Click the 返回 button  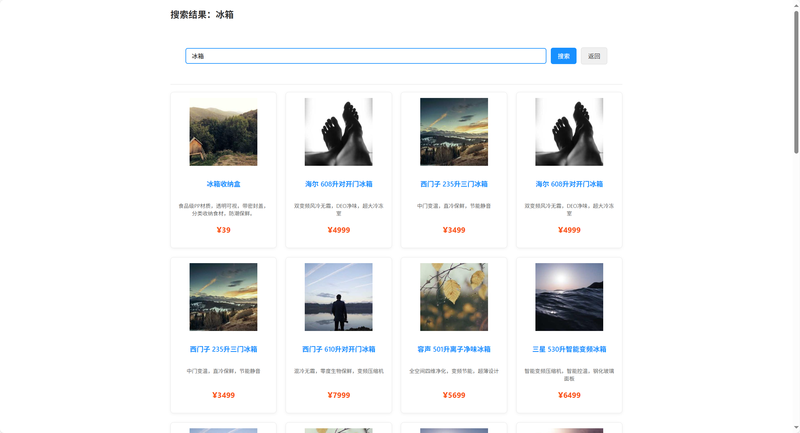pos(594,56)
